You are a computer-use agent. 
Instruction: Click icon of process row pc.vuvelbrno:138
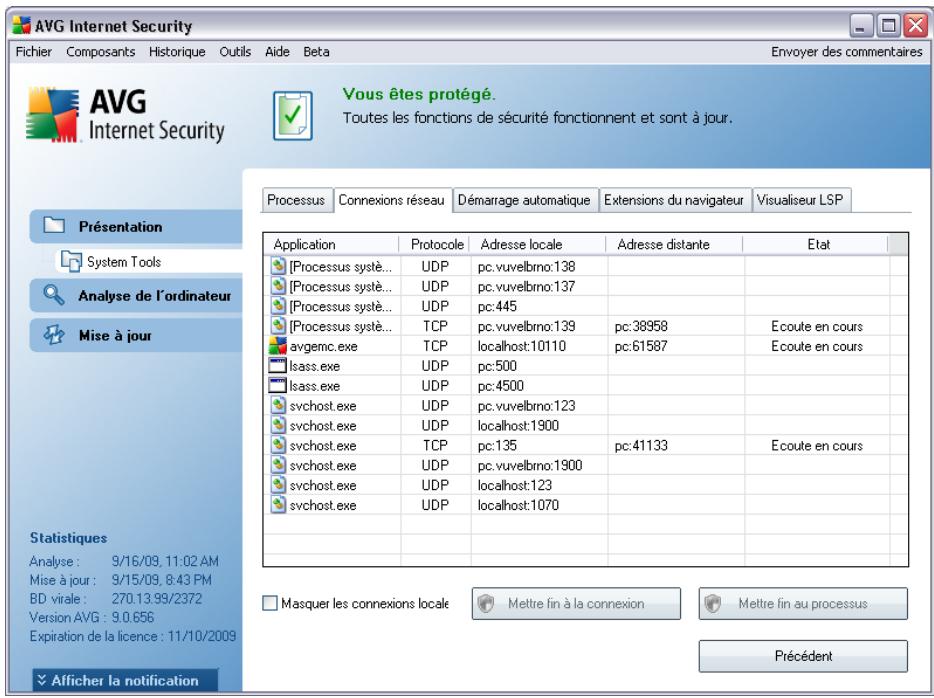[278, 266]
